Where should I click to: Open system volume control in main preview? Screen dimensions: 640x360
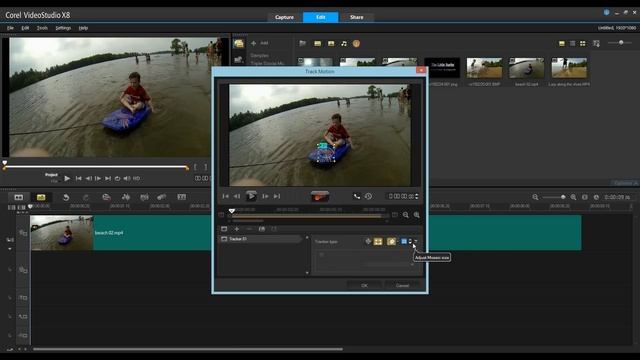[127, 178]
